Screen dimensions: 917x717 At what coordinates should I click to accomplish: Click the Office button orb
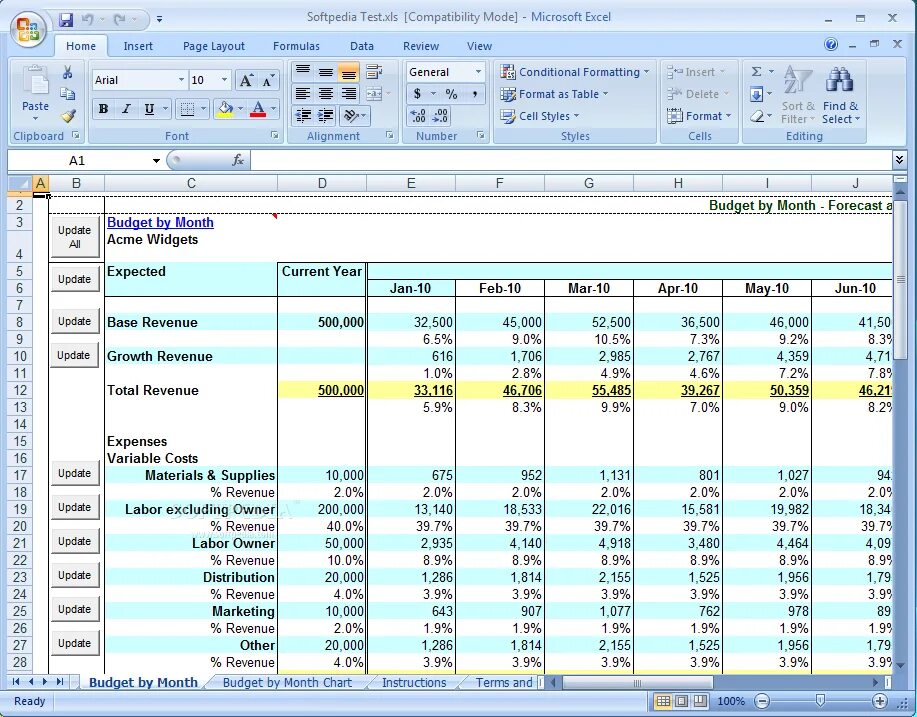coord(28,29)
